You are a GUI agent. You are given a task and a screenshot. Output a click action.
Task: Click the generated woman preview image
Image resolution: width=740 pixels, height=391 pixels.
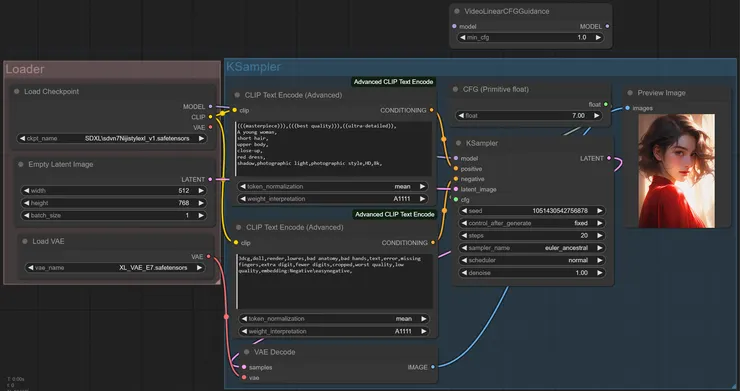point(676,171)
